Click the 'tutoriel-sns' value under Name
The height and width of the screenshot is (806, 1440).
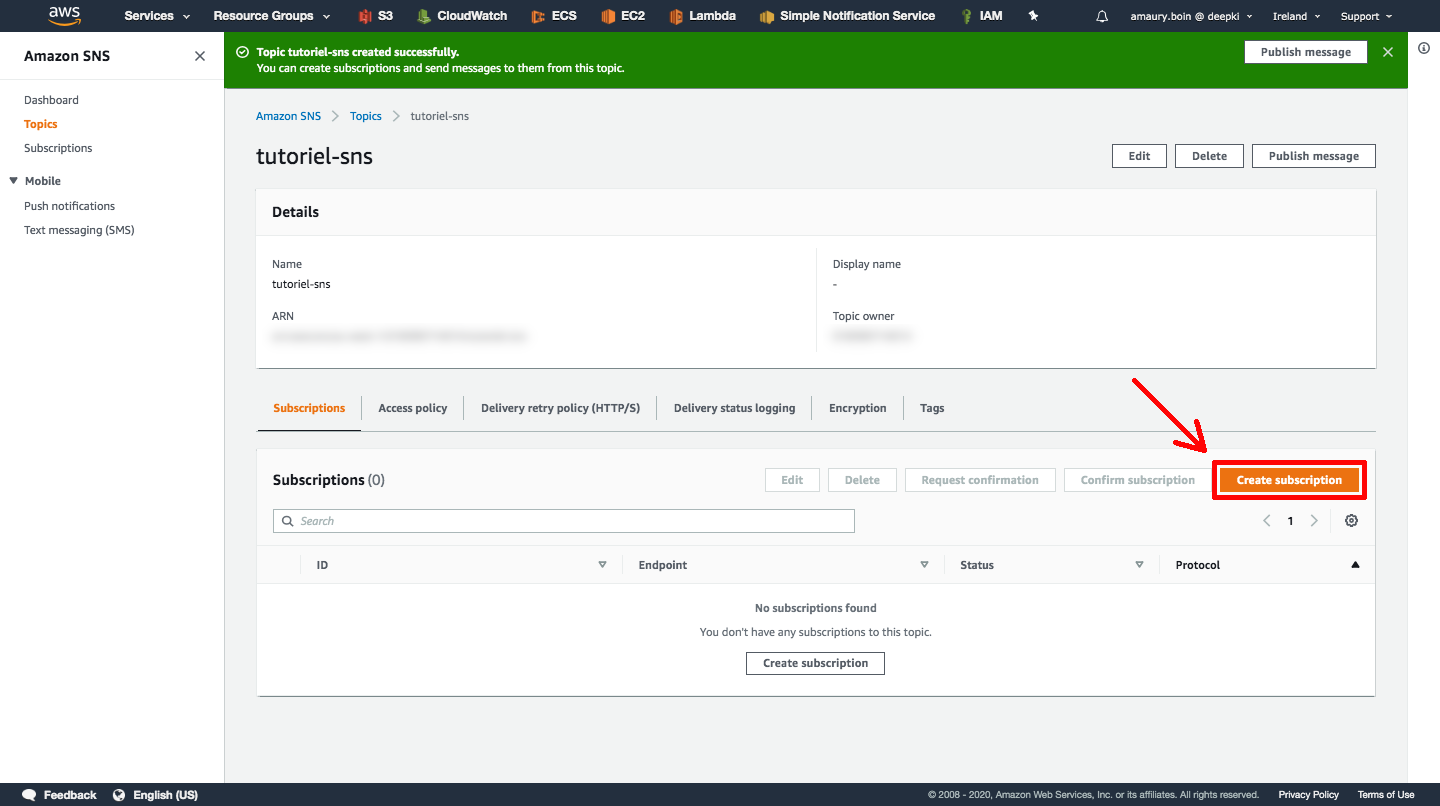(301, 284)
